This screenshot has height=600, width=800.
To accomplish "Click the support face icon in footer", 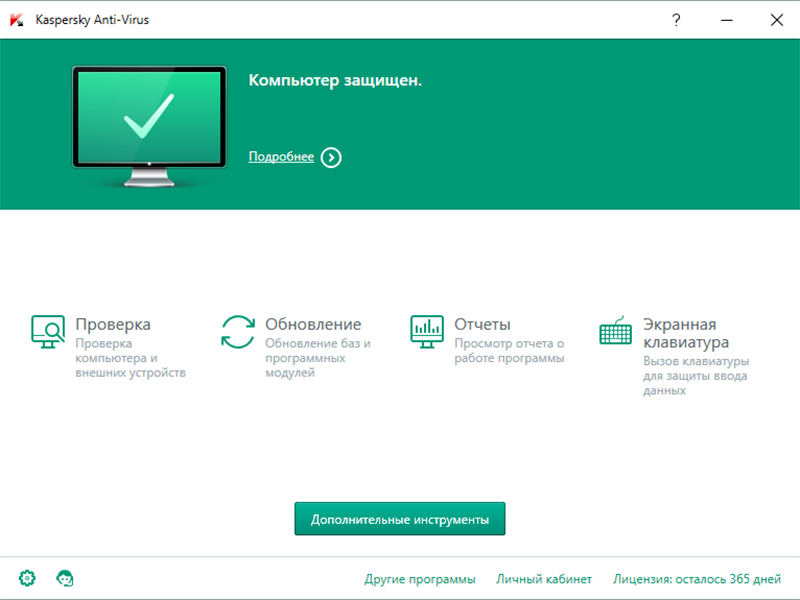I will [x=66, y=578].
